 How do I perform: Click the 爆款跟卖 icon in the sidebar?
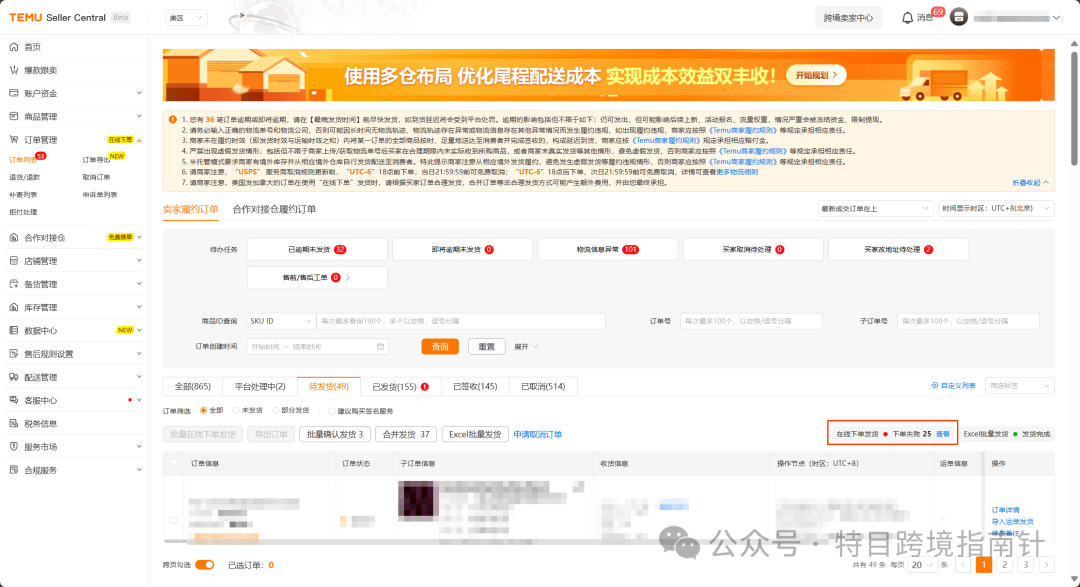pos(14,70)
